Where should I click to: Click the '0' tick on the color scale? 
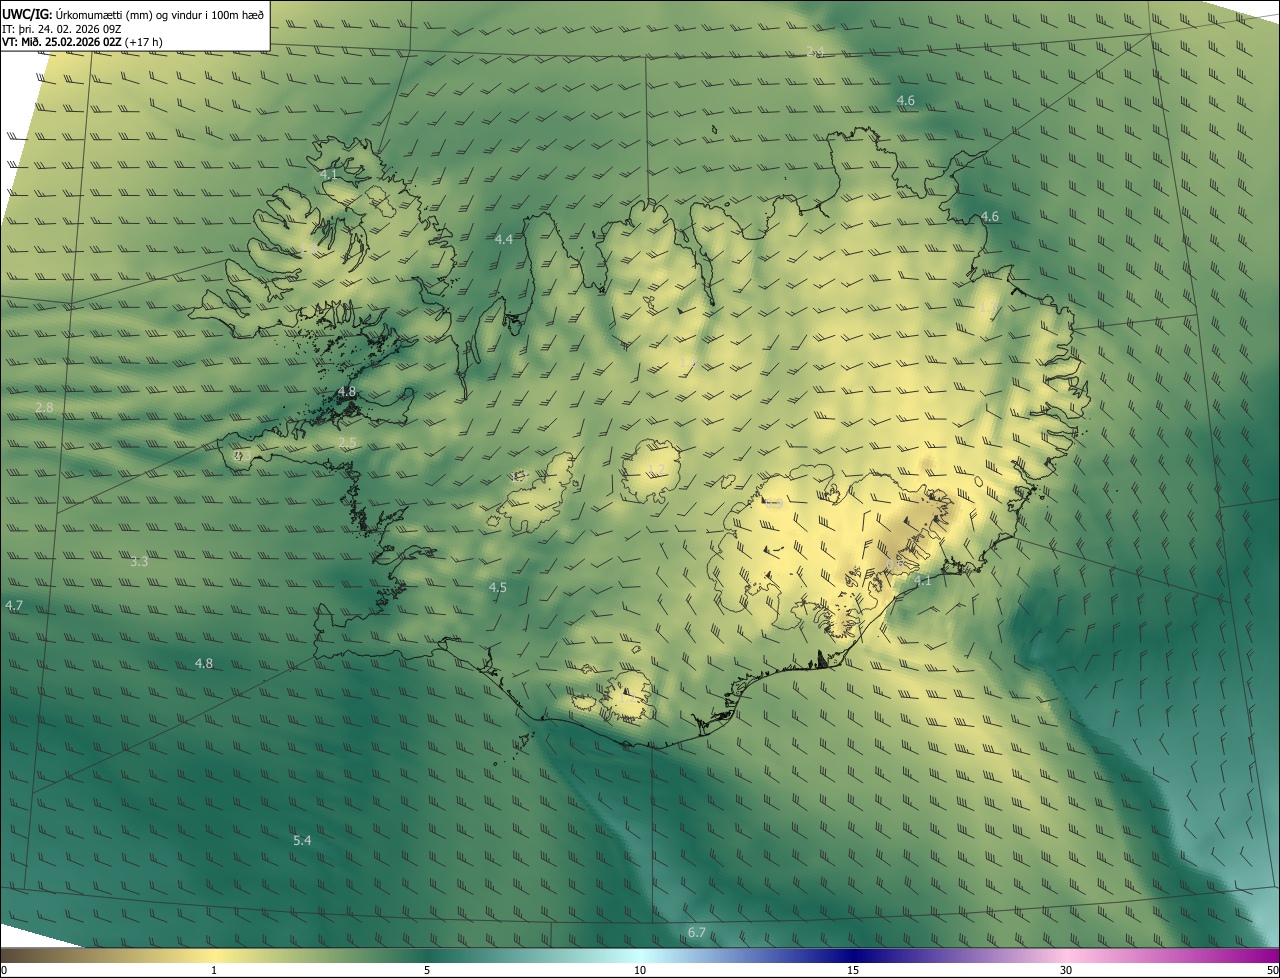(x=4, y=970)
